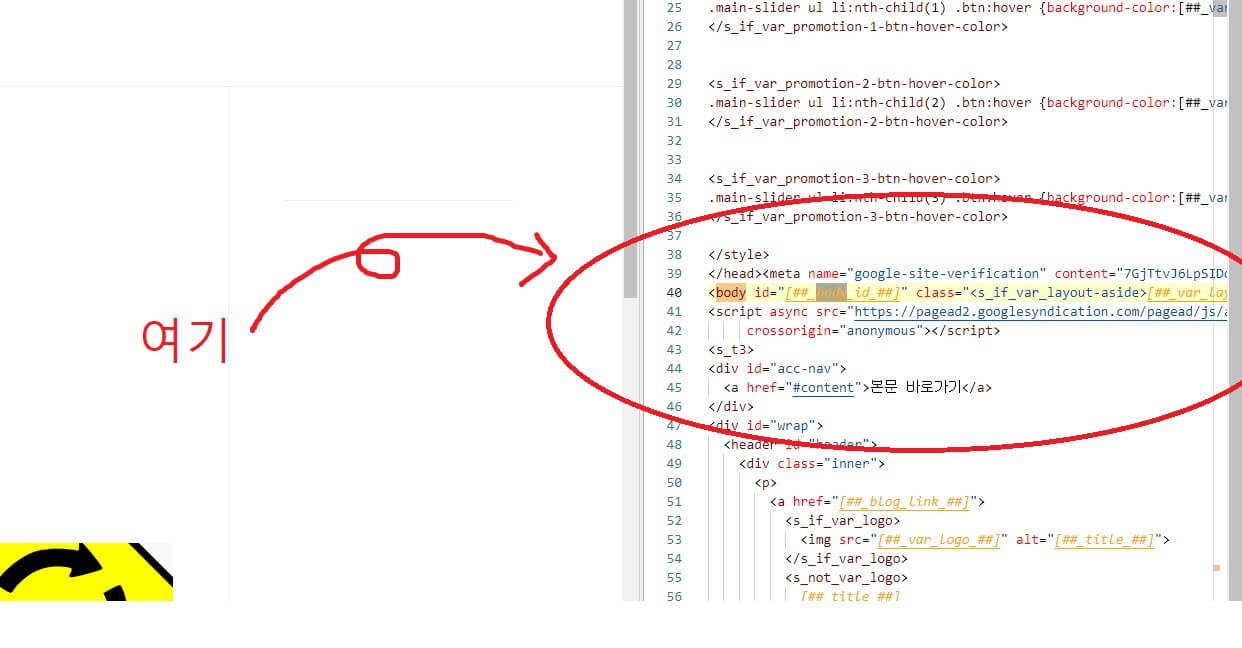Click the <script async tag on line 41
Image resolution: width=1242 pixels, height=648 pixels.
click(x=759, y=312)
